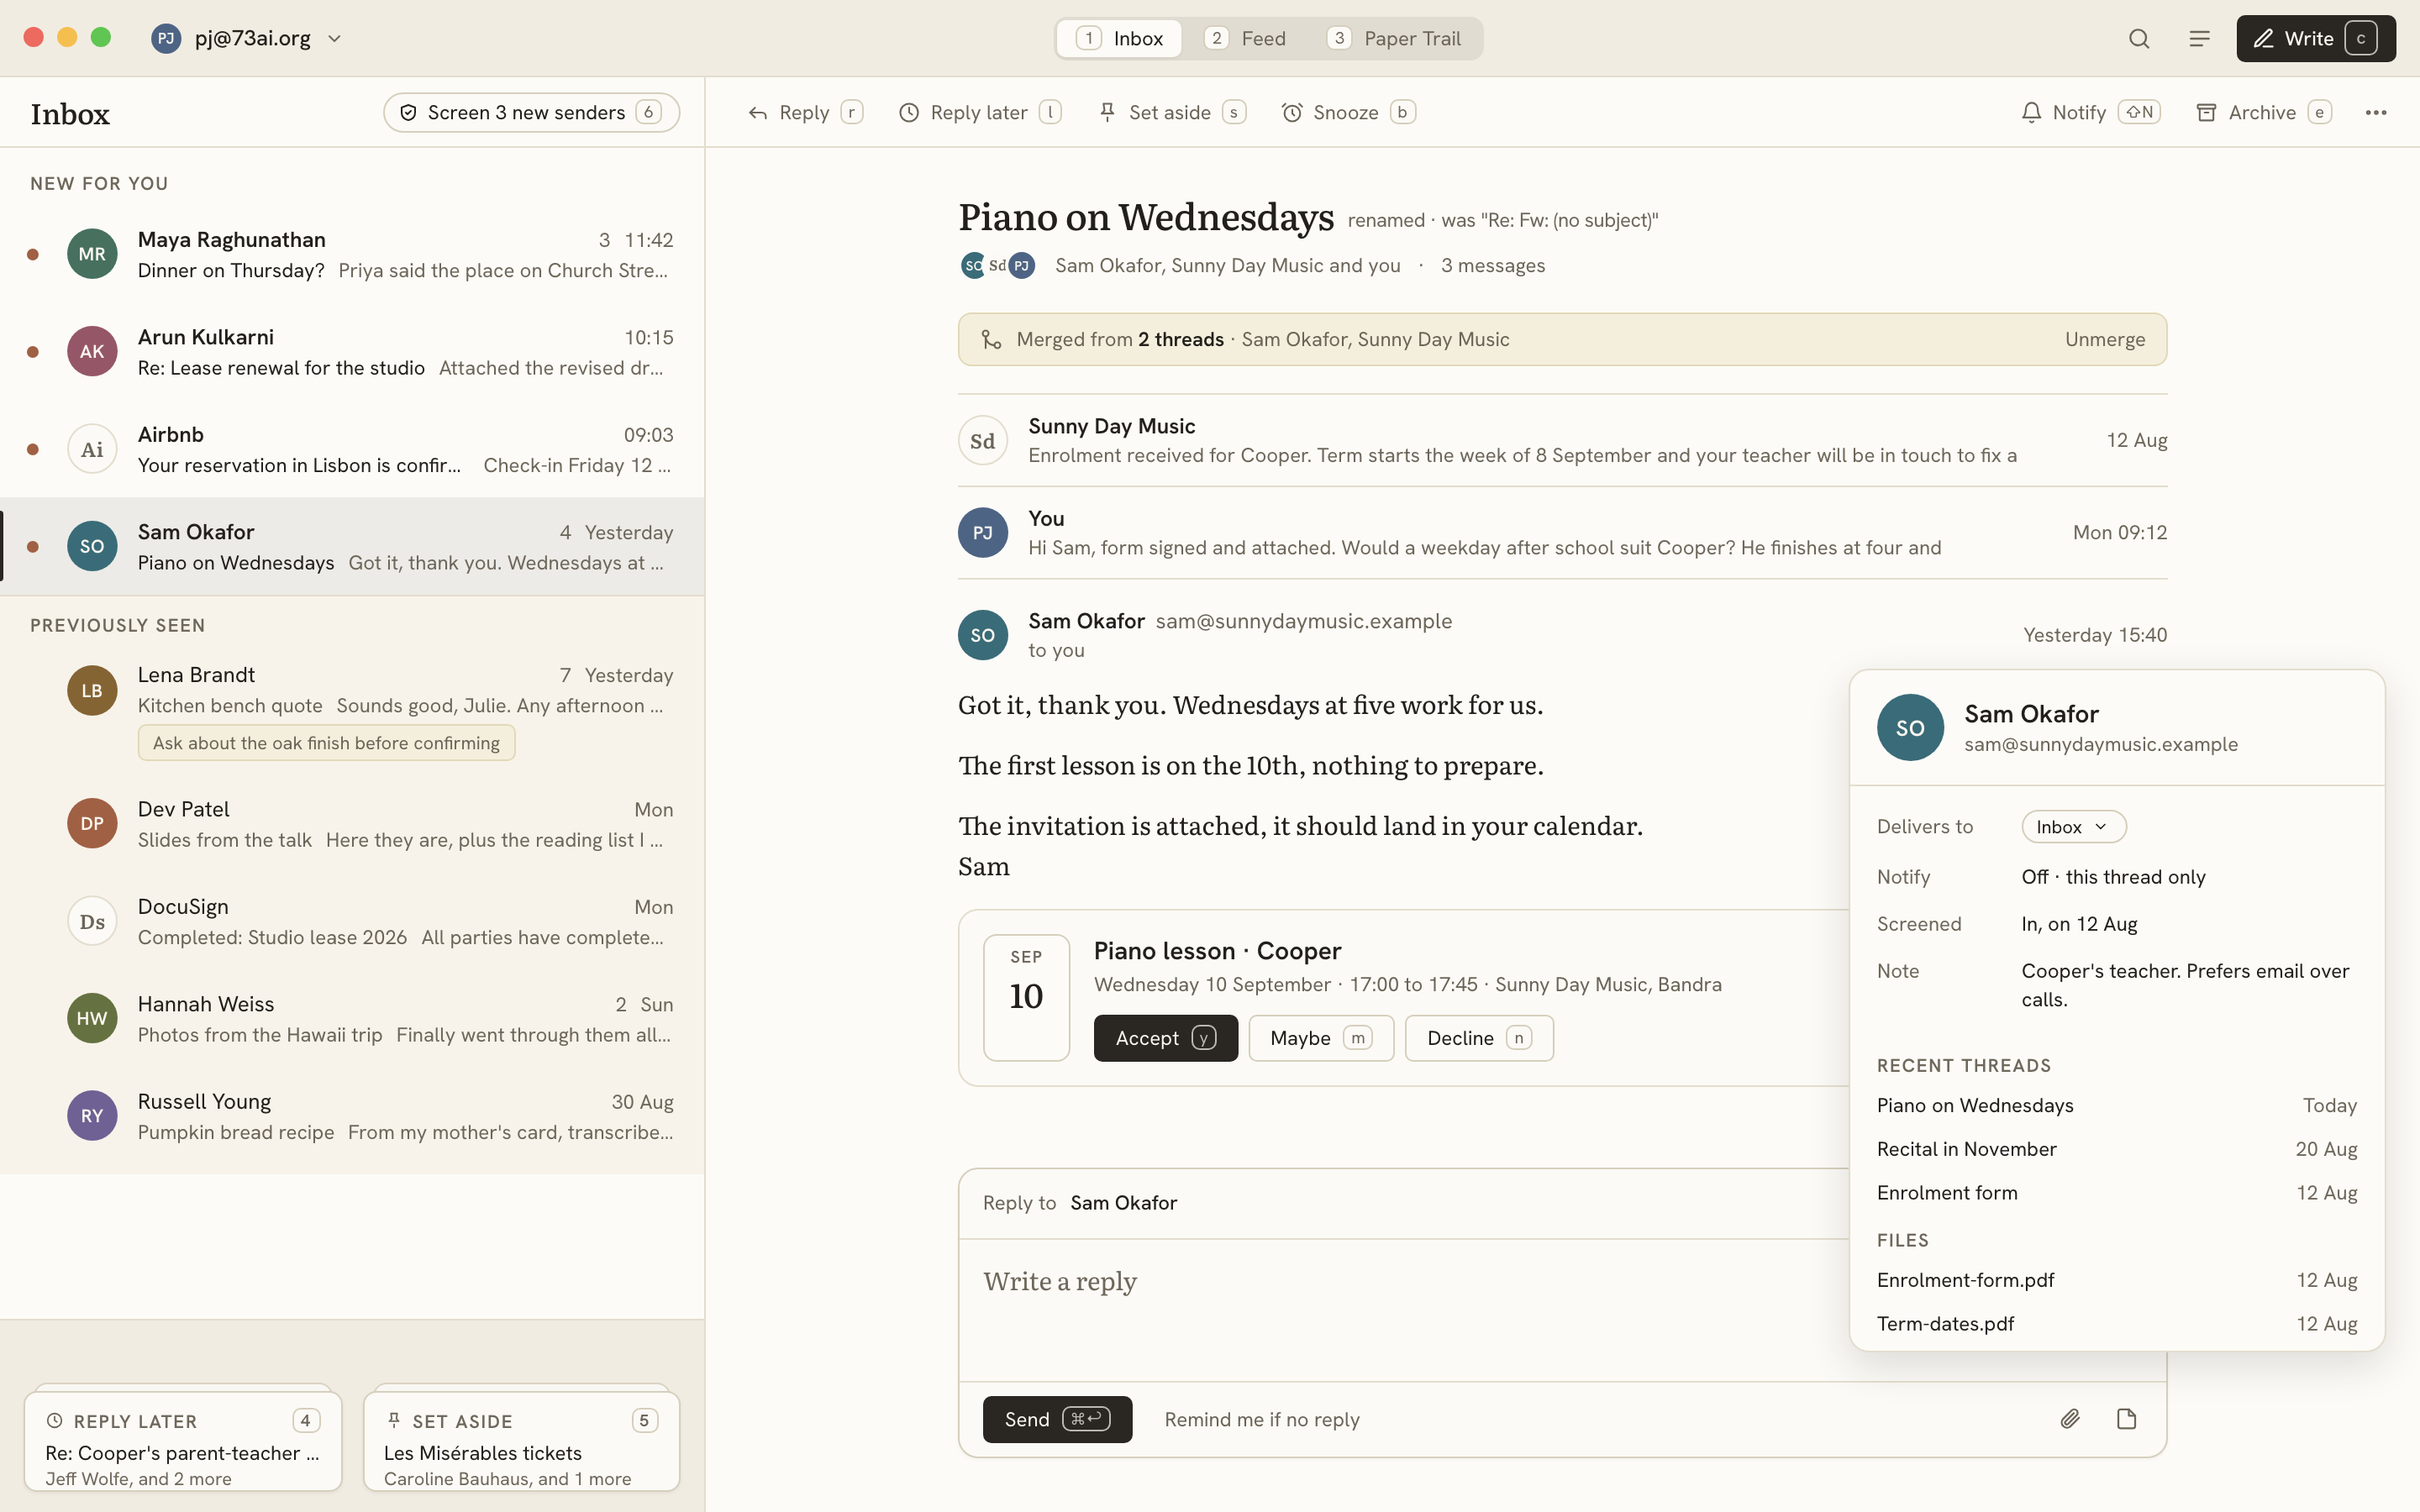The image size is (2420, 1512).
Task: Click the Reply to Sam Okafor recipient field
Action: (1405, 1203)
